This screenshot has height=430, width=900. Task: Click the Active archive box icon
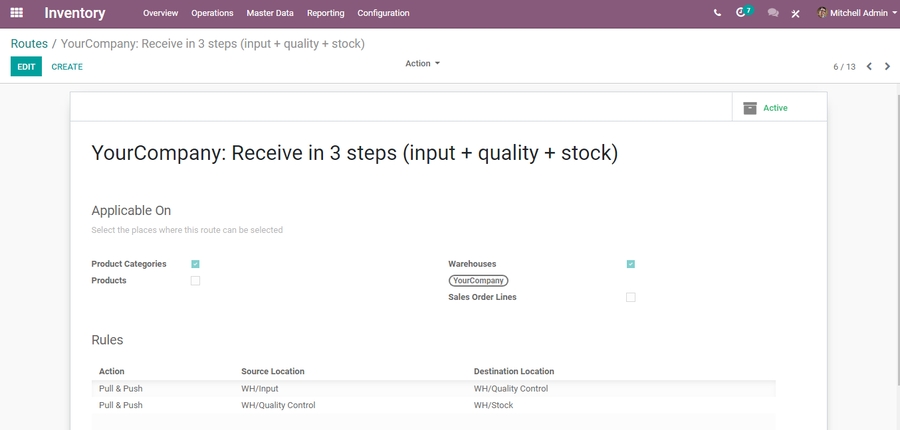tap(750, 108)
